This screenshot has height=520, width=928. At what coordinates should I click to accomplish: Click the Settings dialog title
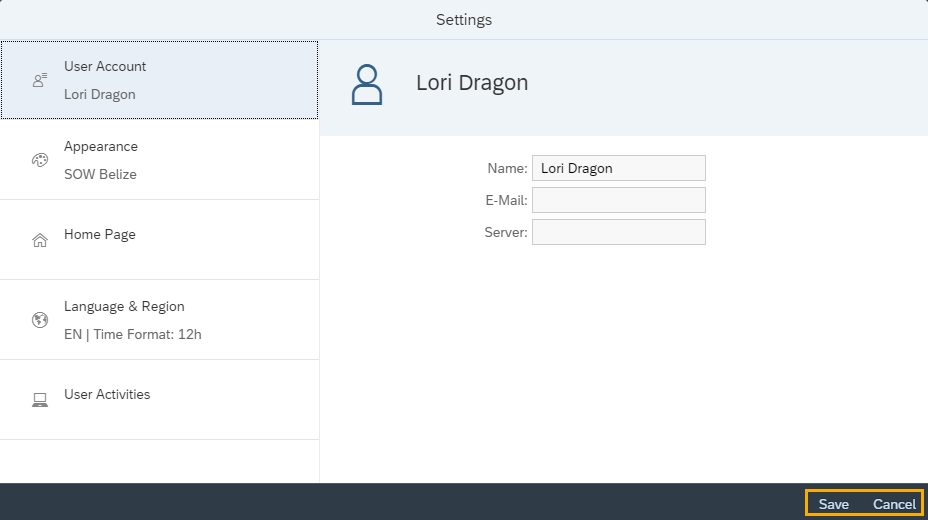pos(464,20)
